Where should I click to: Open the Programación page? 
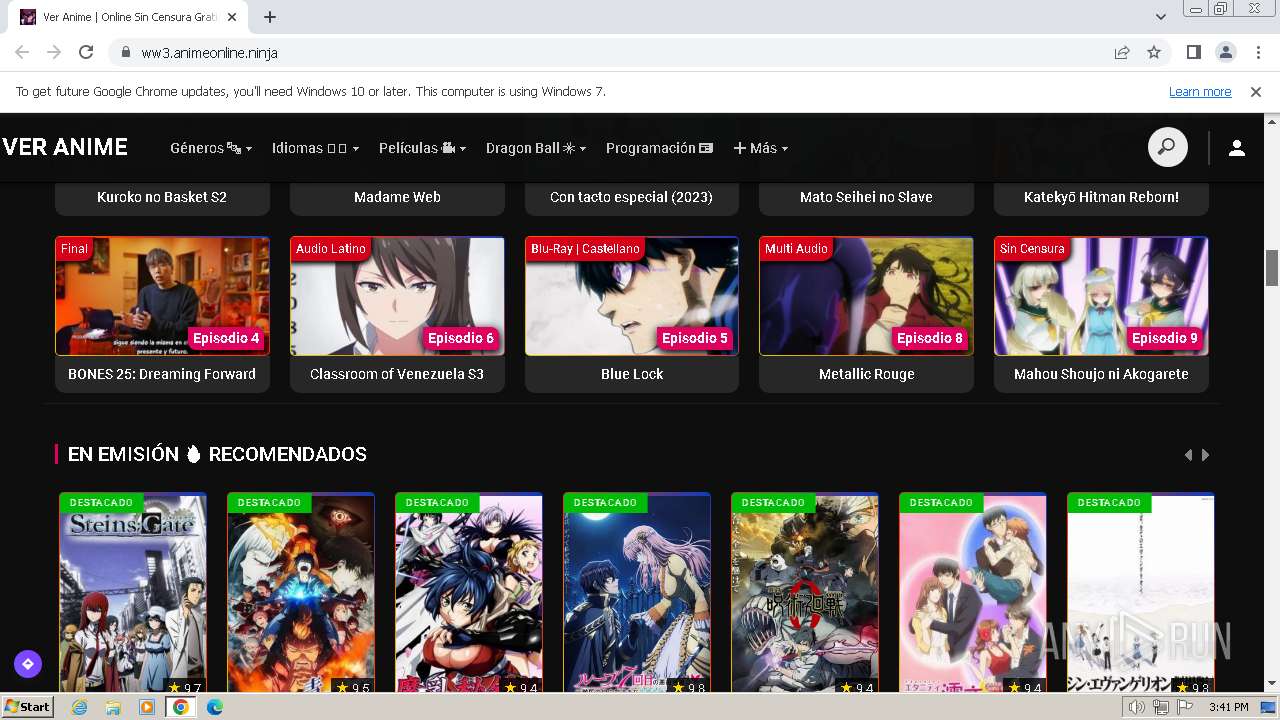tap(659, 148)
